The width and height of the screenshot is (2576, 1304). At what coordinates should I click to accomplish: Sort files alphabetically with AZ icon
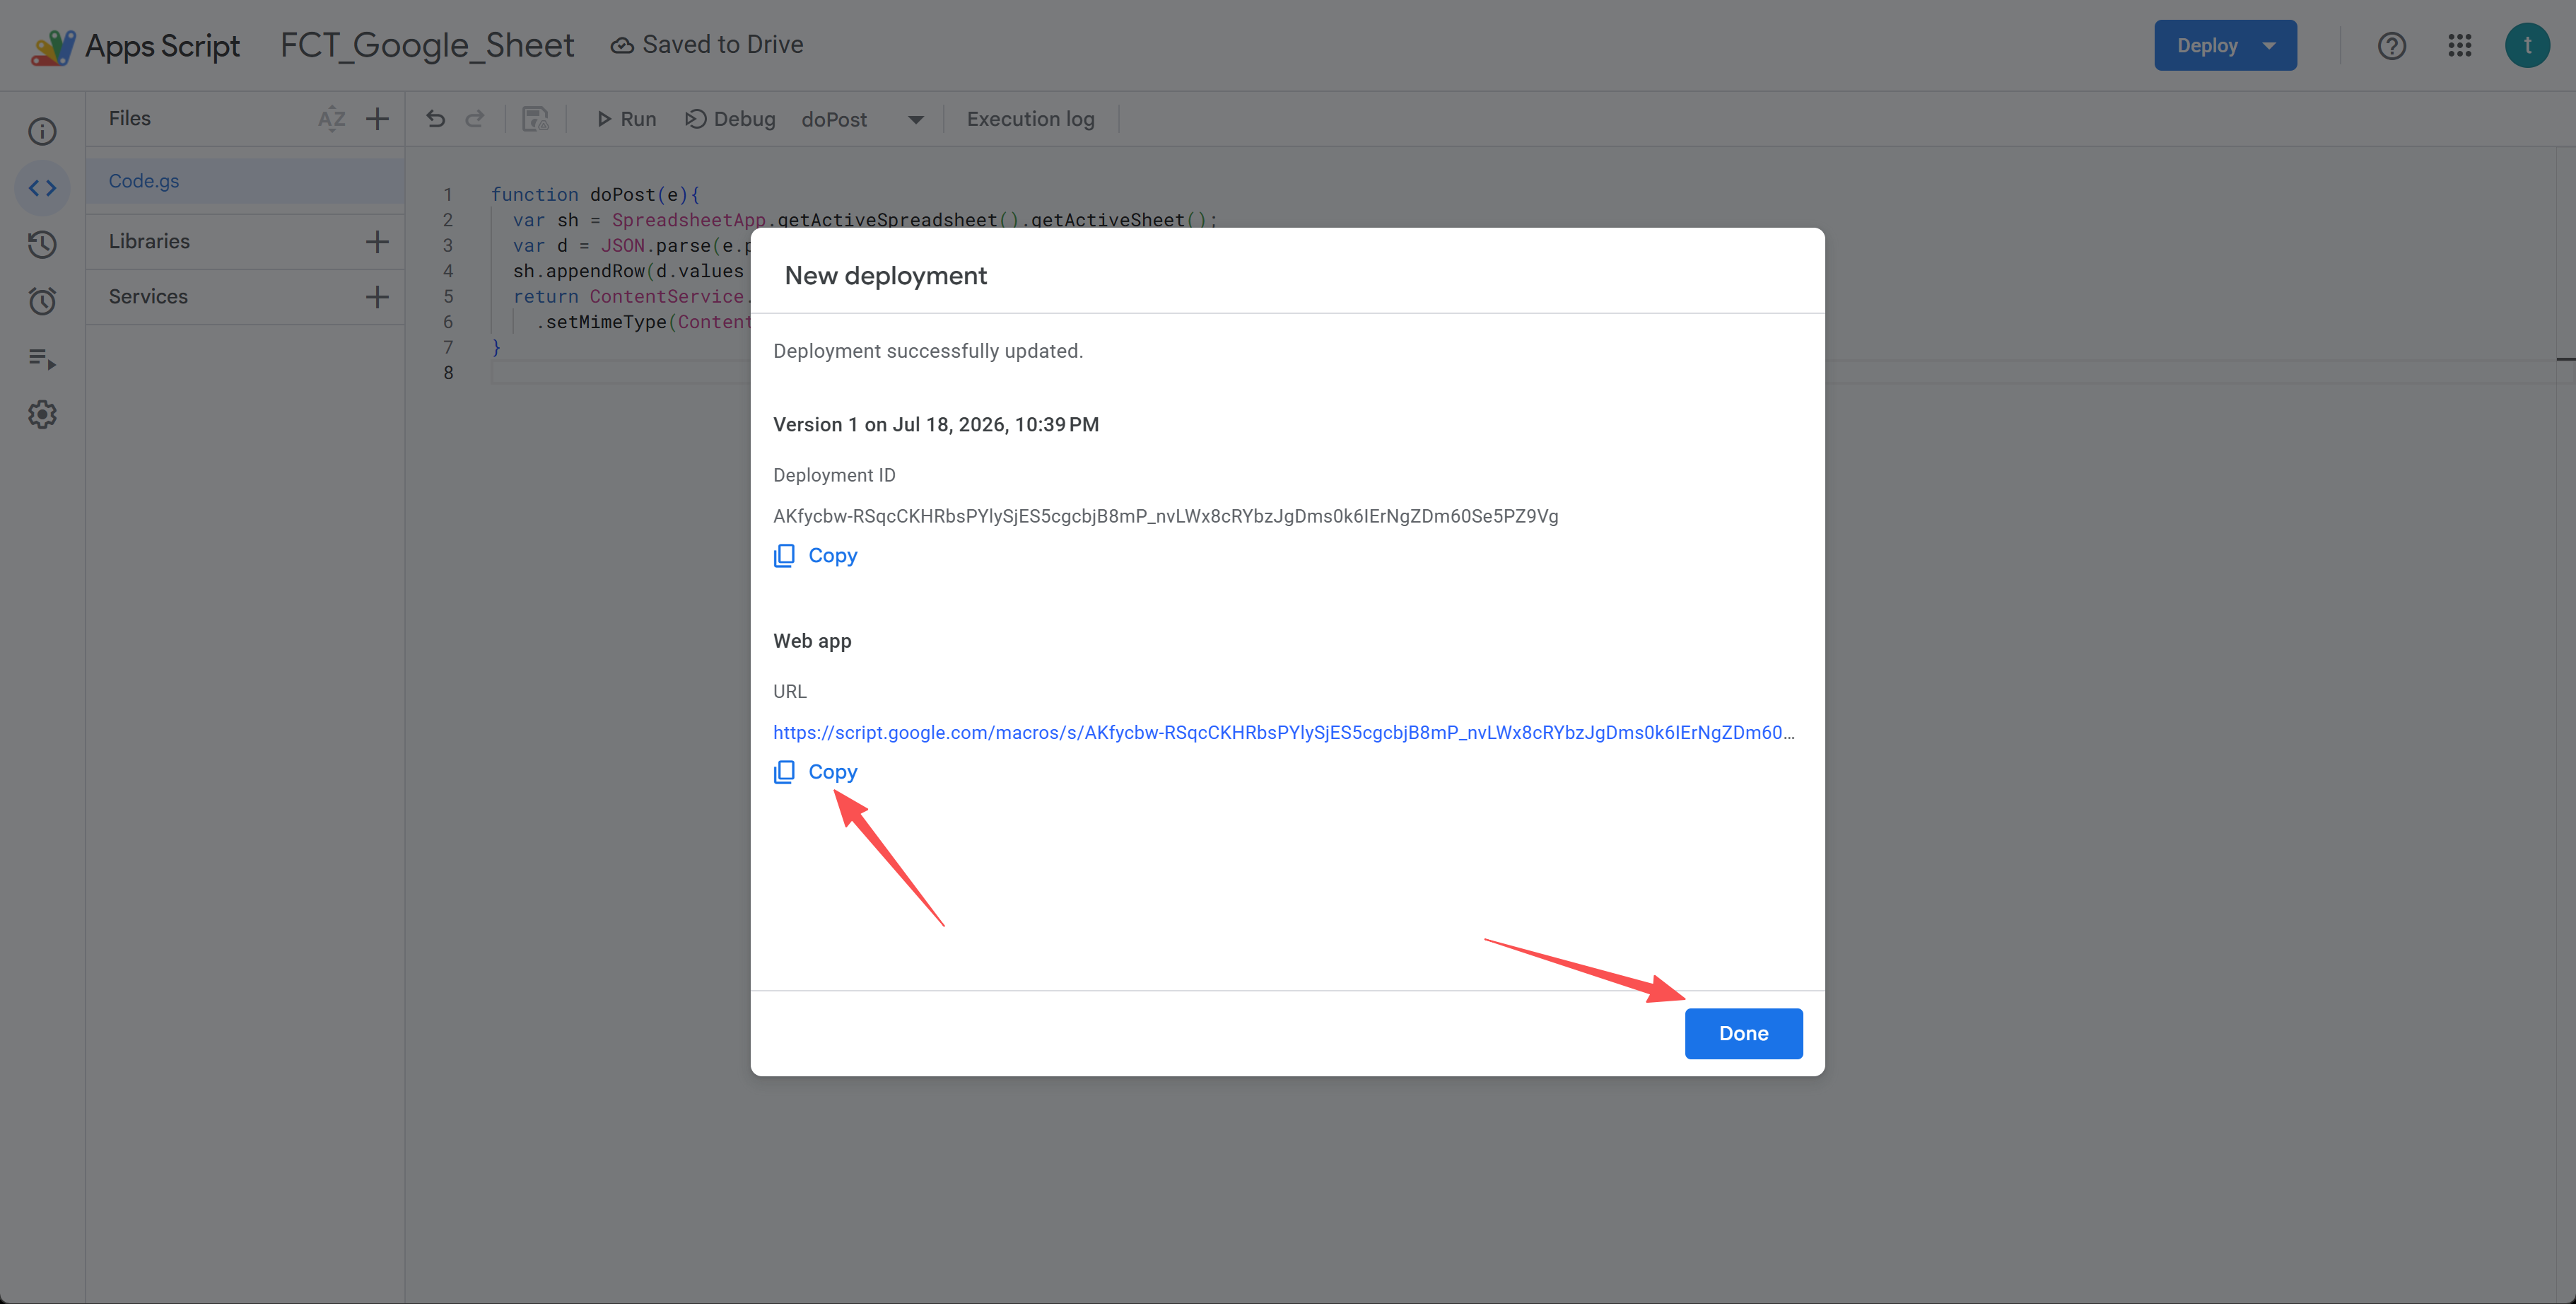[332, 119]
